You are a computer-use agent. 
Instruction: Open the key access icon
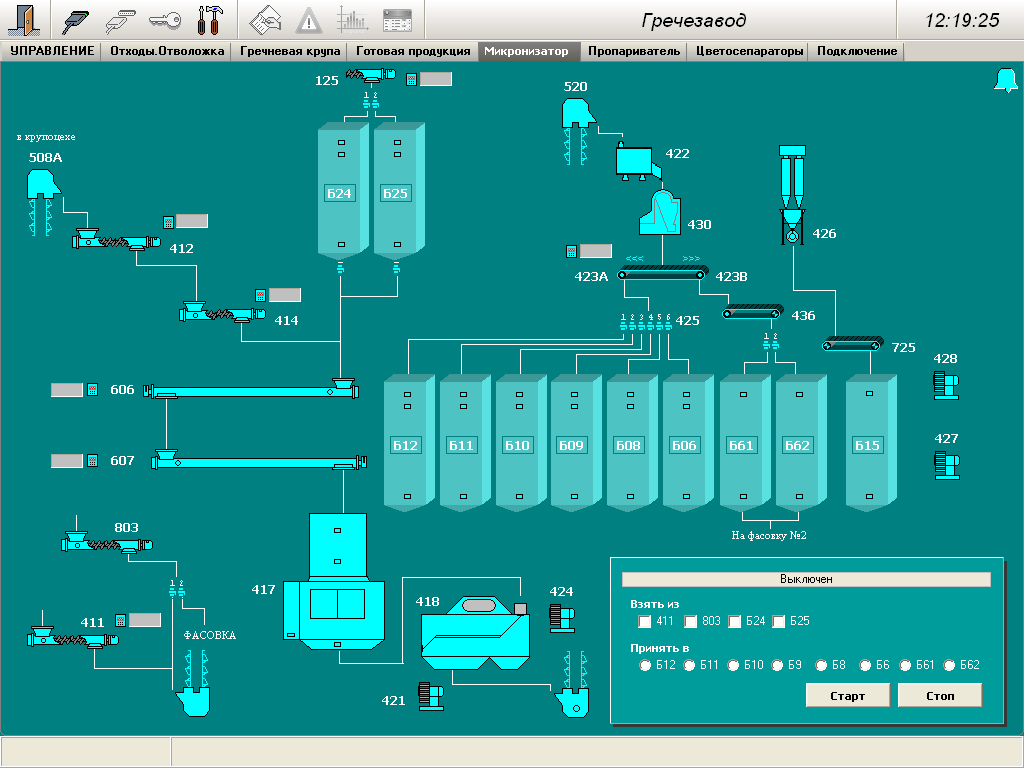tap(164, 20)
